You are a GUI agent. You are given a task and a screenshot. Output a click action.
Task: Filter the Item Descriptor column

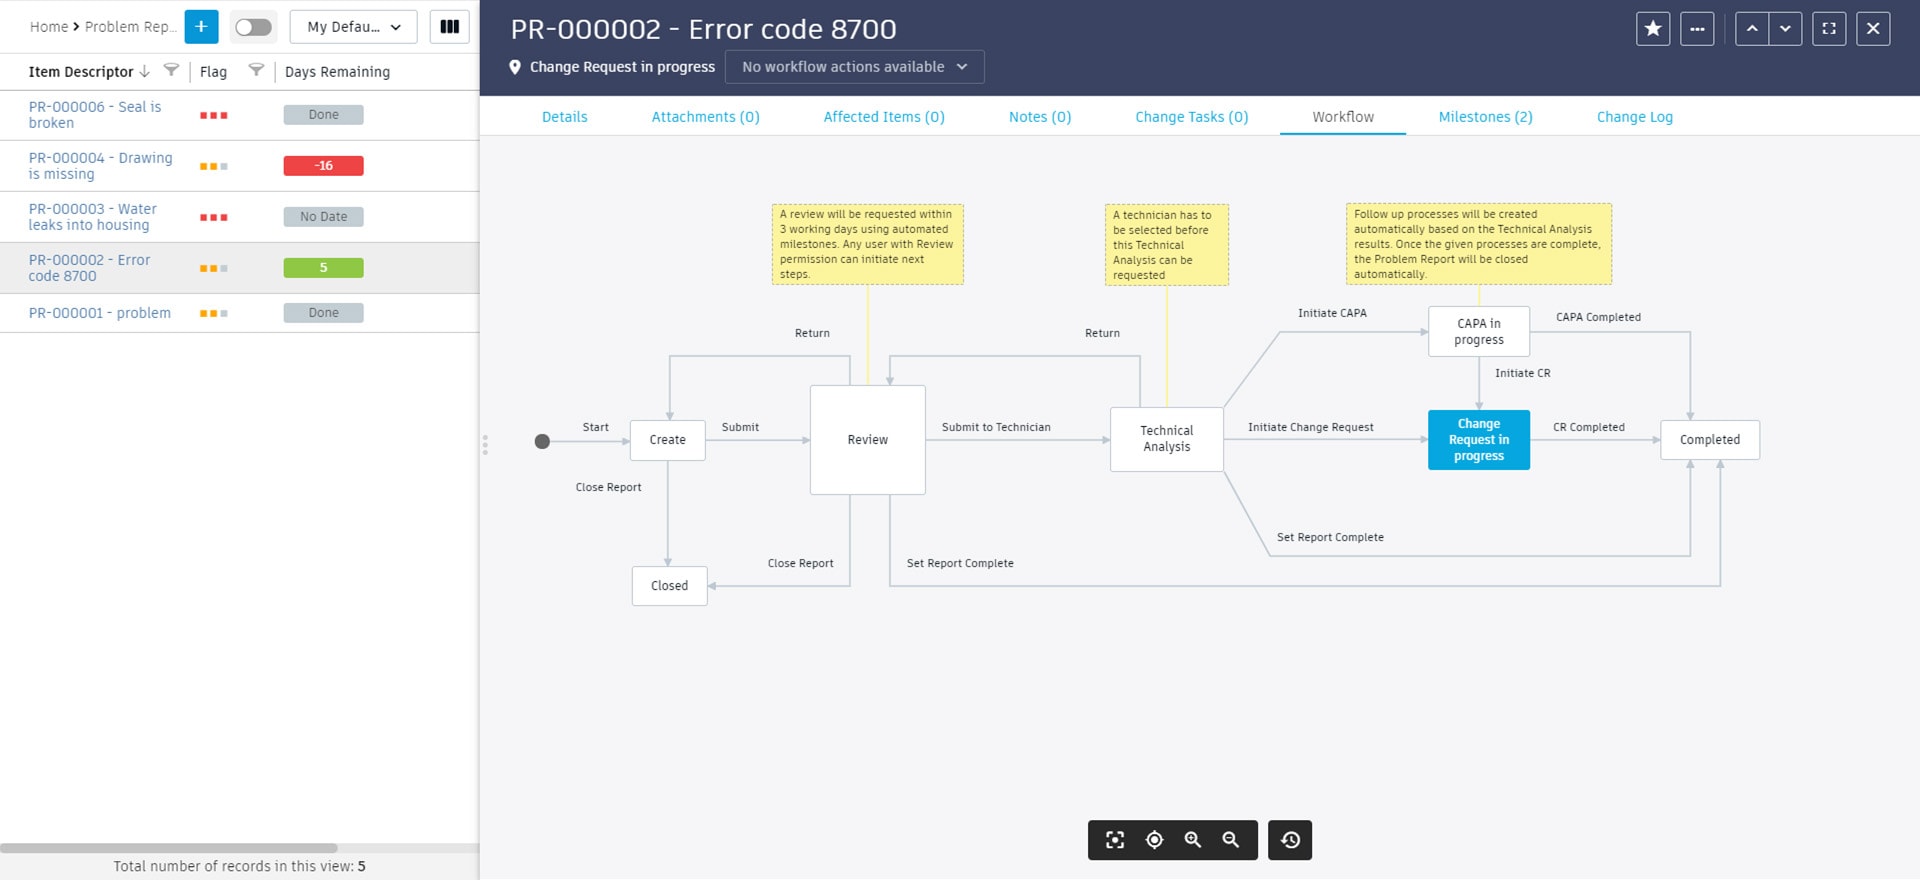point(171,71)
